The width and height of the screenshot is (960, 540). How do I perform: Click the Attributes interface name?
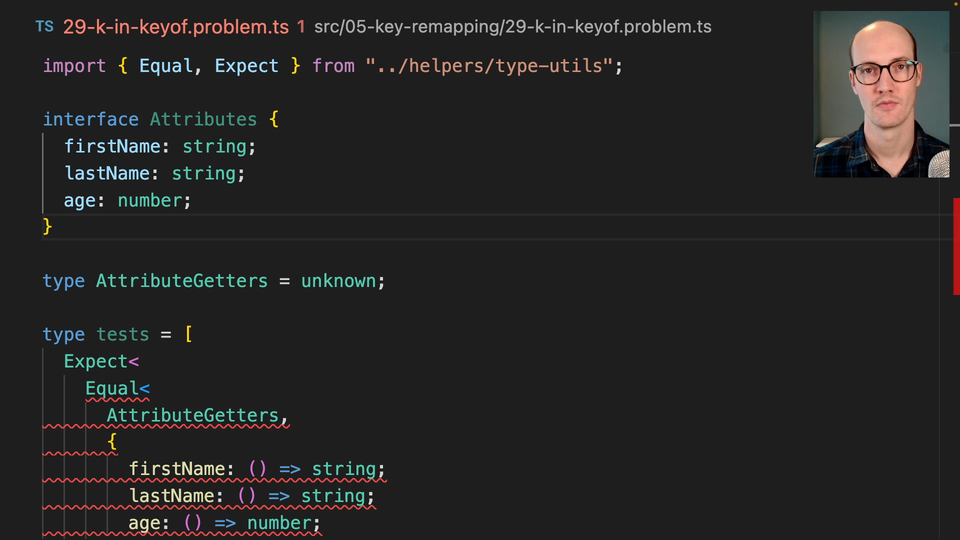(x=203, y=119)
